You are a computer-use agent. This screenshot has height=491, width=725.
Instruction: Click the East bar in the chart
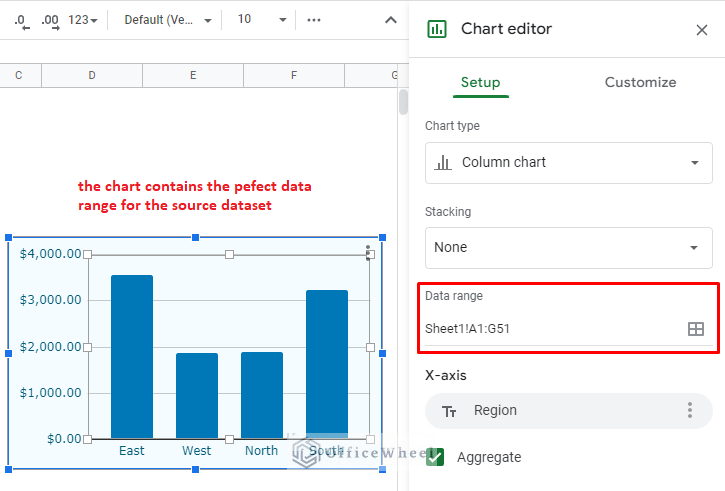132,356
